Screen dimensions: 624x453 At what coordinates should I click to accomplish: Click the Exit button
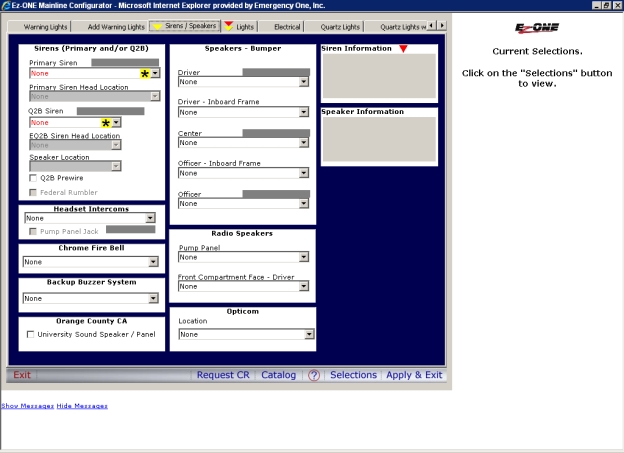point(22,375)
